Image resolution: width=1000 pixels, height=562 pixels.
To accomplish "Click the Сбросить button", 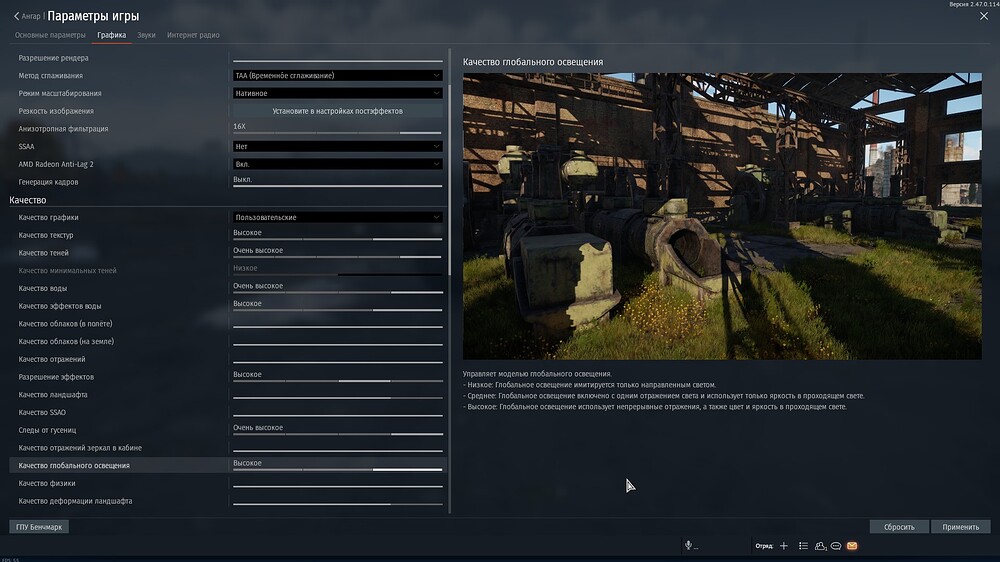I will (899, 527).
